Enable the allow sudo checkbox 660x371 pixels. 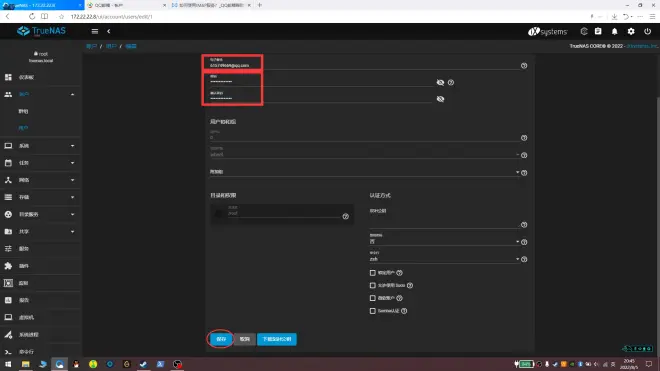pos(373,286)
